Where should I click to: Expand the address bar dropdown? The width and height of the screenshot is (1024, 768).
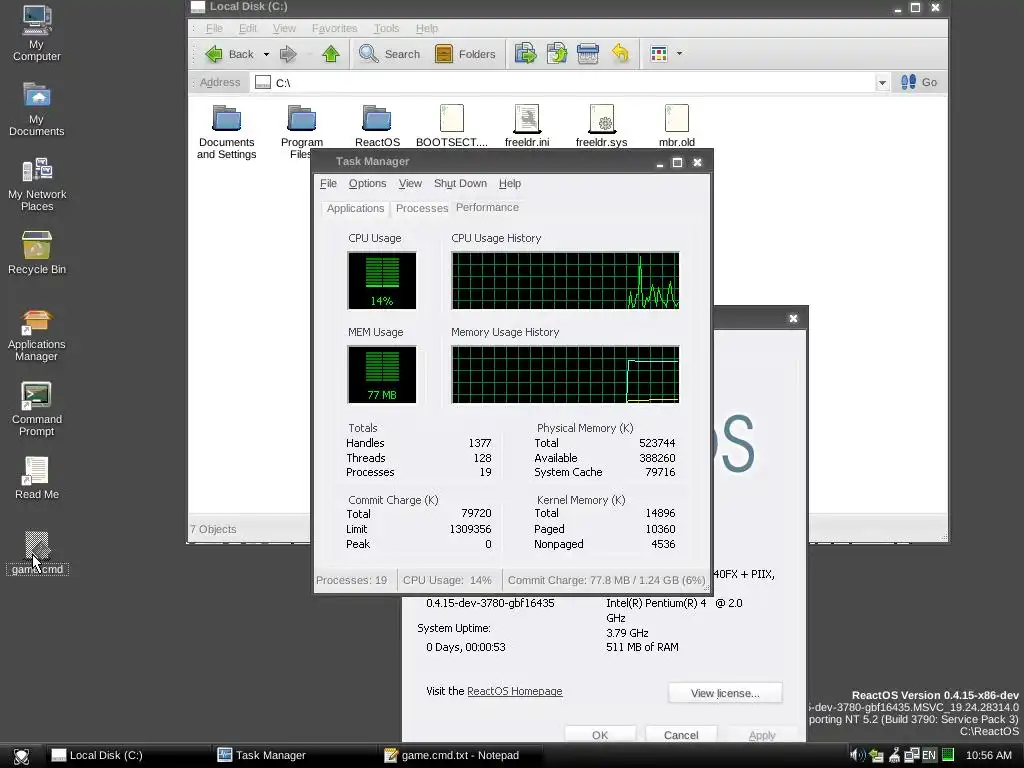pyautogui.click(x=882, y=83)
